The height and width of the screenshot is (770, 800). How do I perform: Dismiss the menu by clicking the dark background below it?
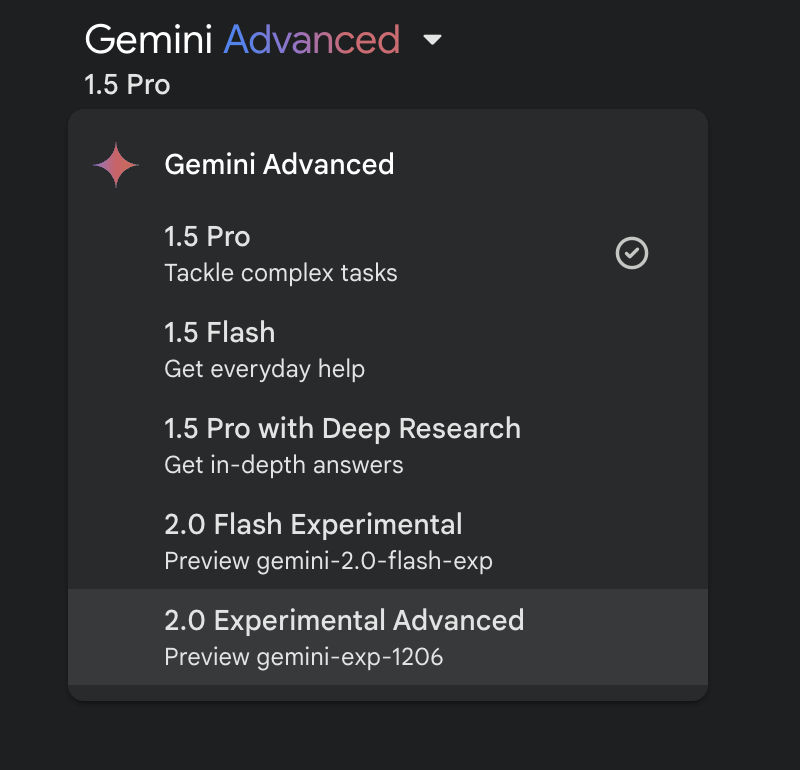(x=400, y=735)
